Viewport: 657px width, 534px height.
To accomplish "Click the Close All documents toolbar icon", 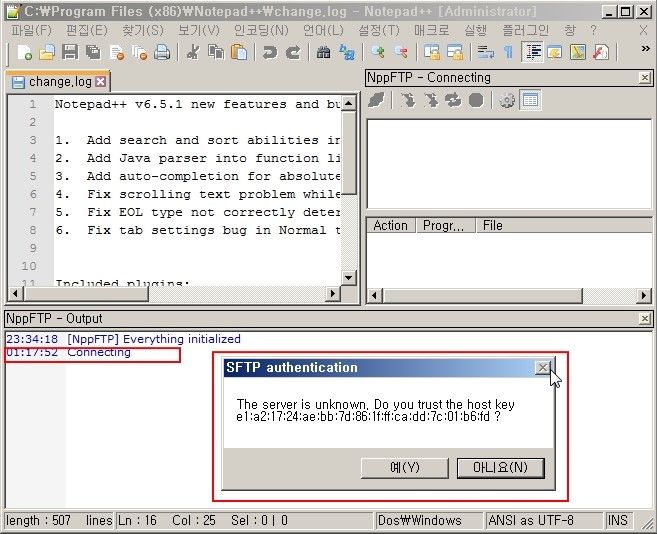I will (x=139, y=52).
